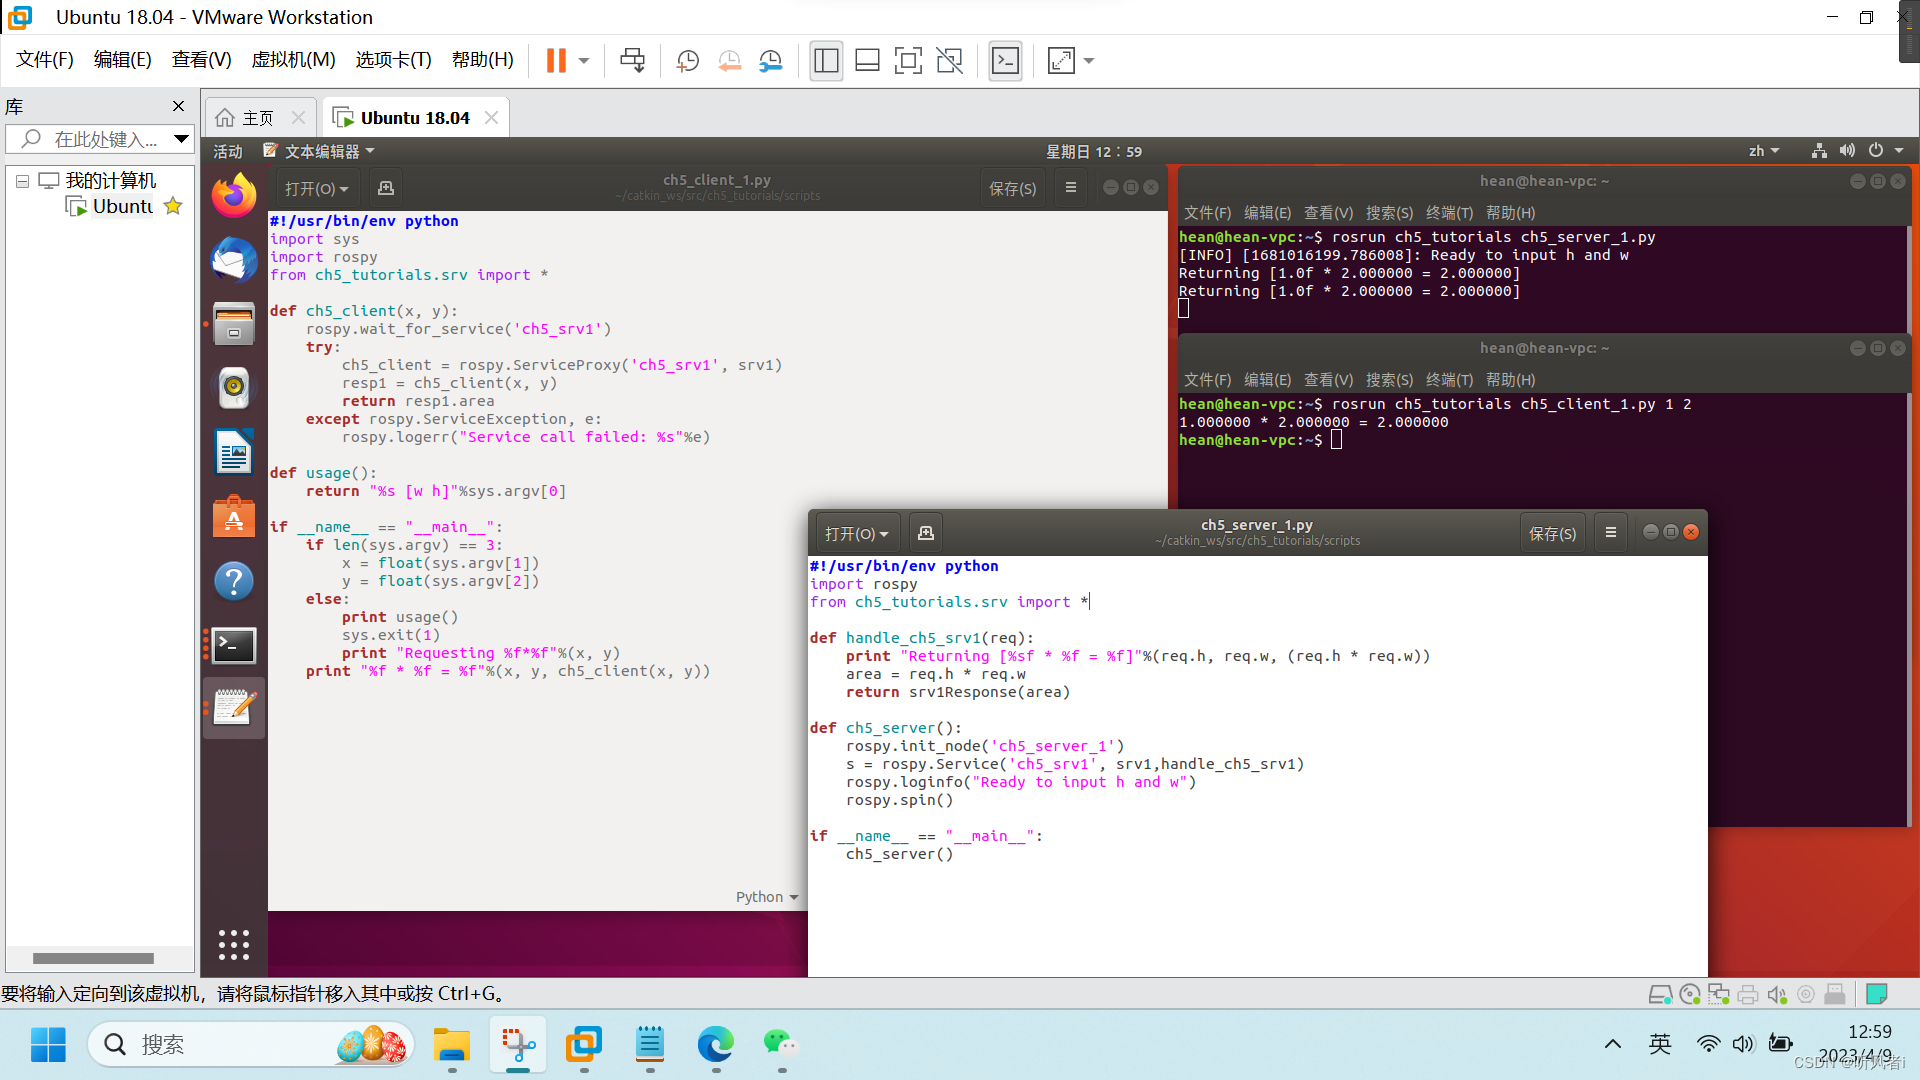1920x1080 pixels.
Task: Open the clock calendar at 星期日 12:59
Action: 1094,151
